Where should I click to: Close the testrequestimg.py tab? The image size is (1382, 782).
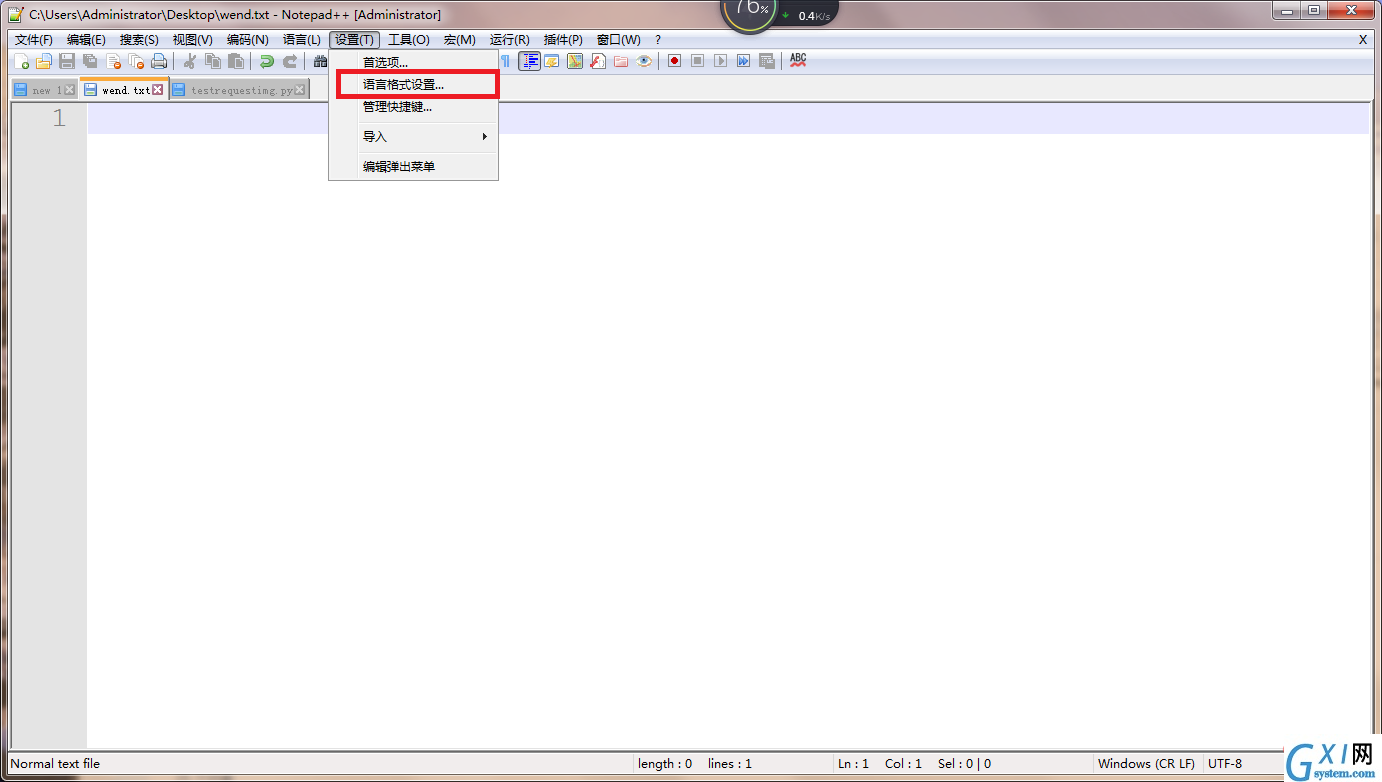click(x=300, y=90)
